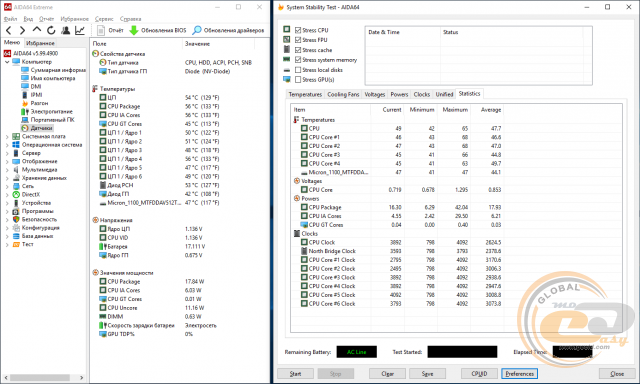The width and height of the screenshot is (640, 384).
Task: Click the Close button in stability test
Action: 617,373
